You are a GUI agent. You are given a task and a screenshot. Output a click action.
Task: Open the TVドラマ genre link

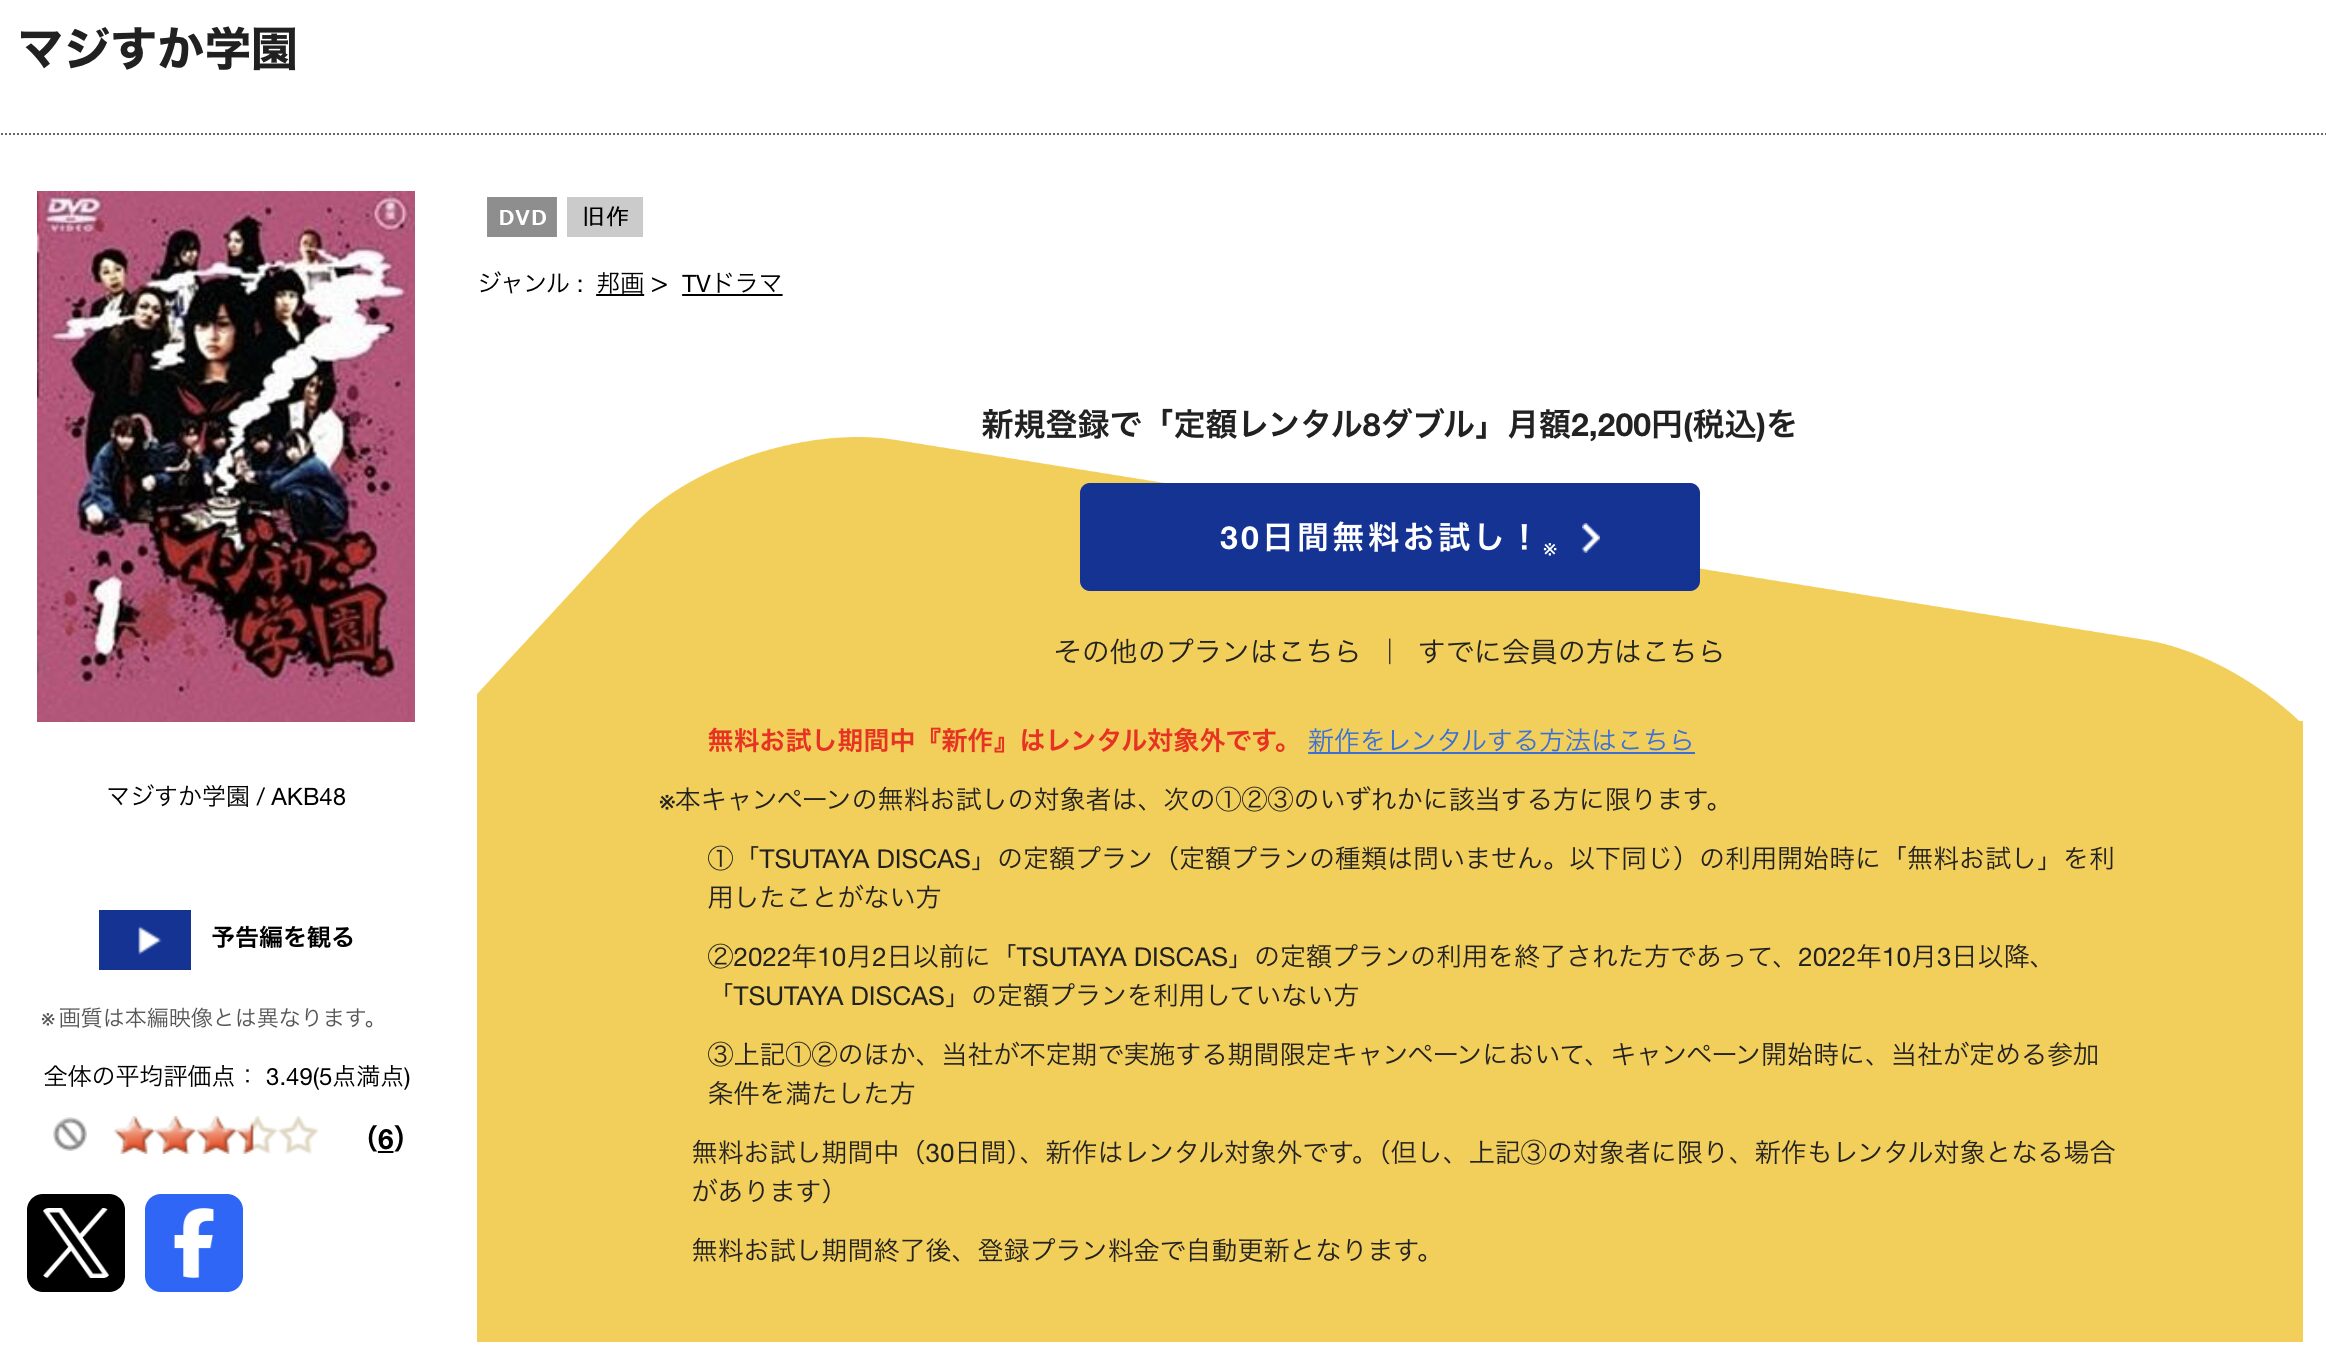point(732,284)
